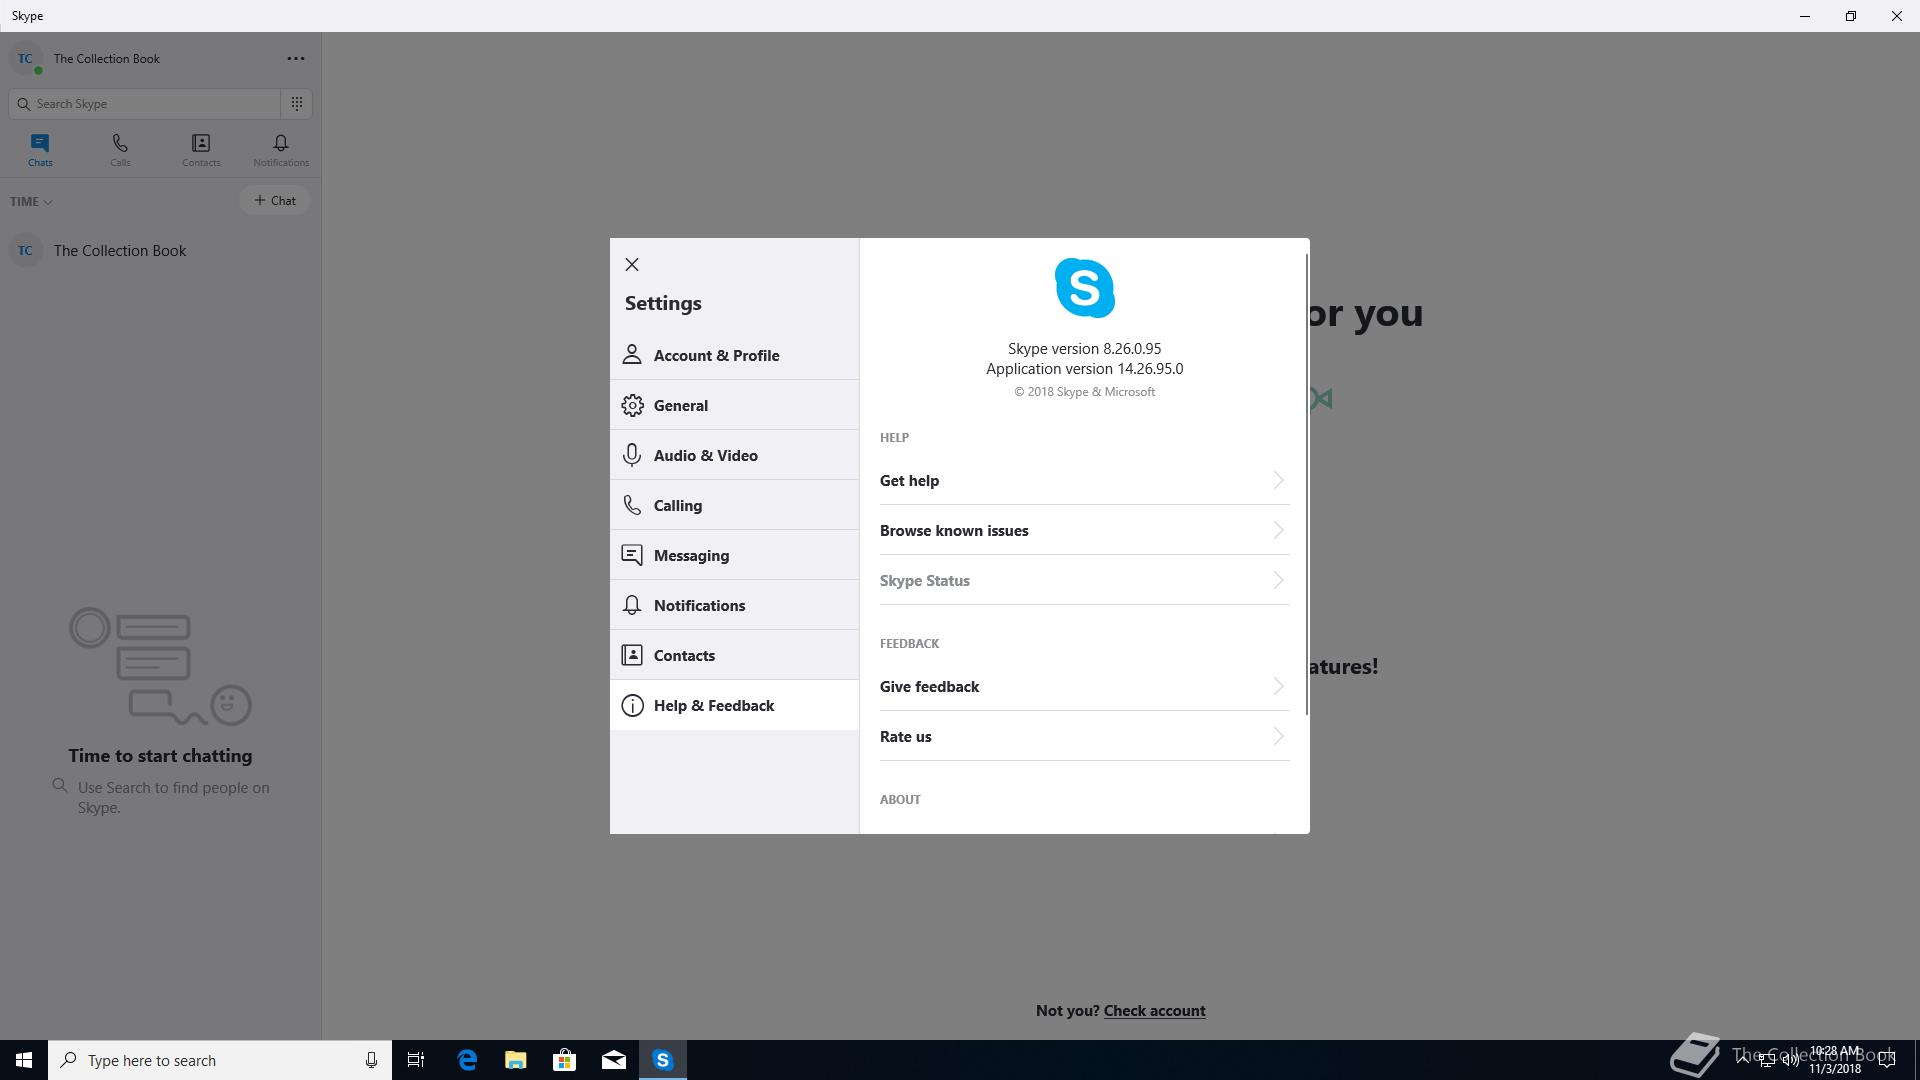Click the Get help row

pos(1084,480)
